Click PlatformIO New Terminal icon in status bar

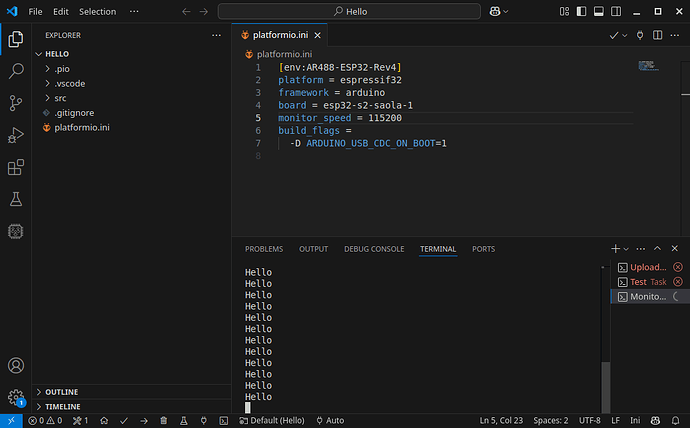[224, 421]
